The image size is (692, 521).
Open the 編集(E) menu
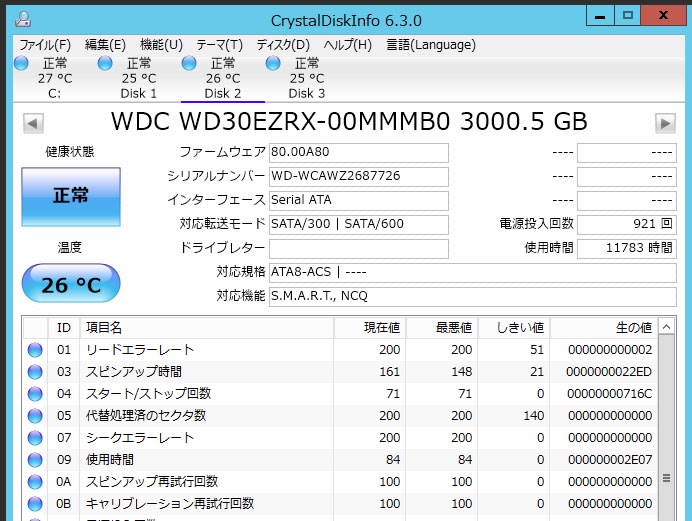[105, 45]
